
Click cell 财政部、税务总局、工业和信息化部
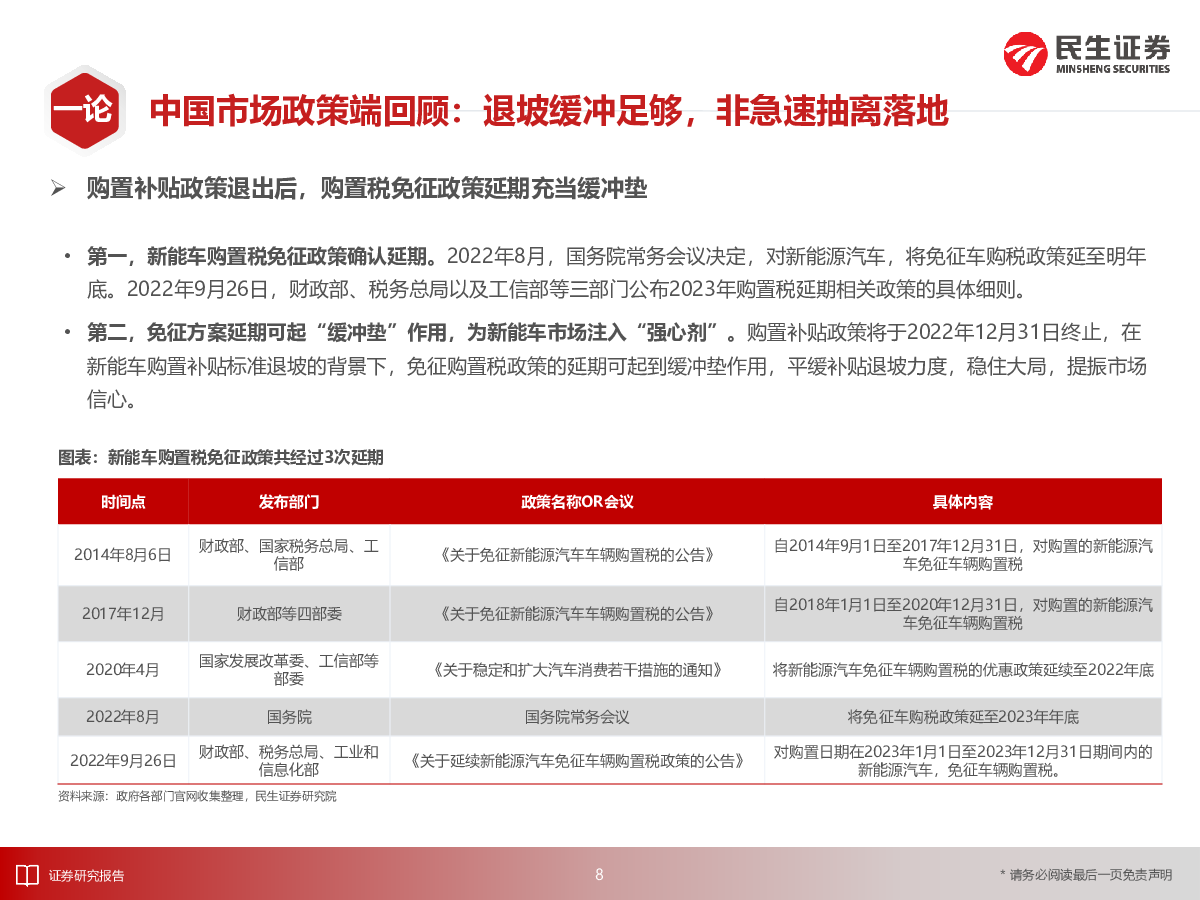289,760
